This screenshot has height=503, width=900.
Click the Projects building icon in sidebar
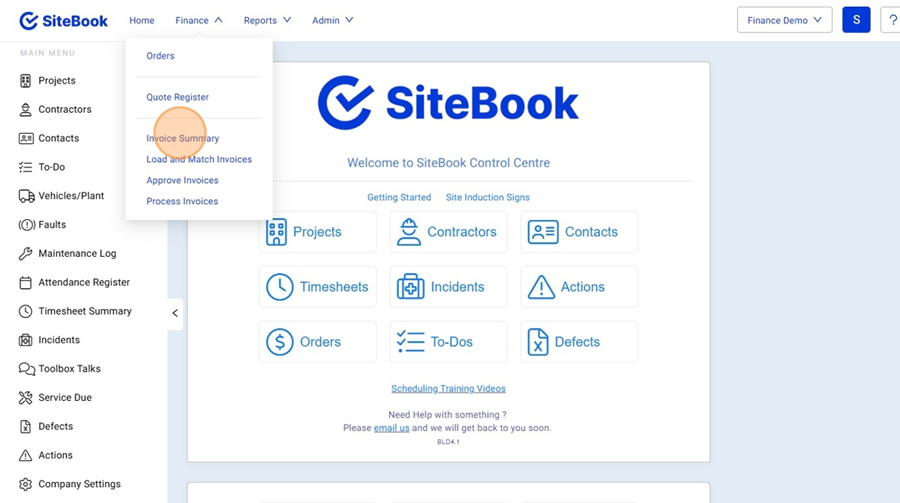pos(26,81)
